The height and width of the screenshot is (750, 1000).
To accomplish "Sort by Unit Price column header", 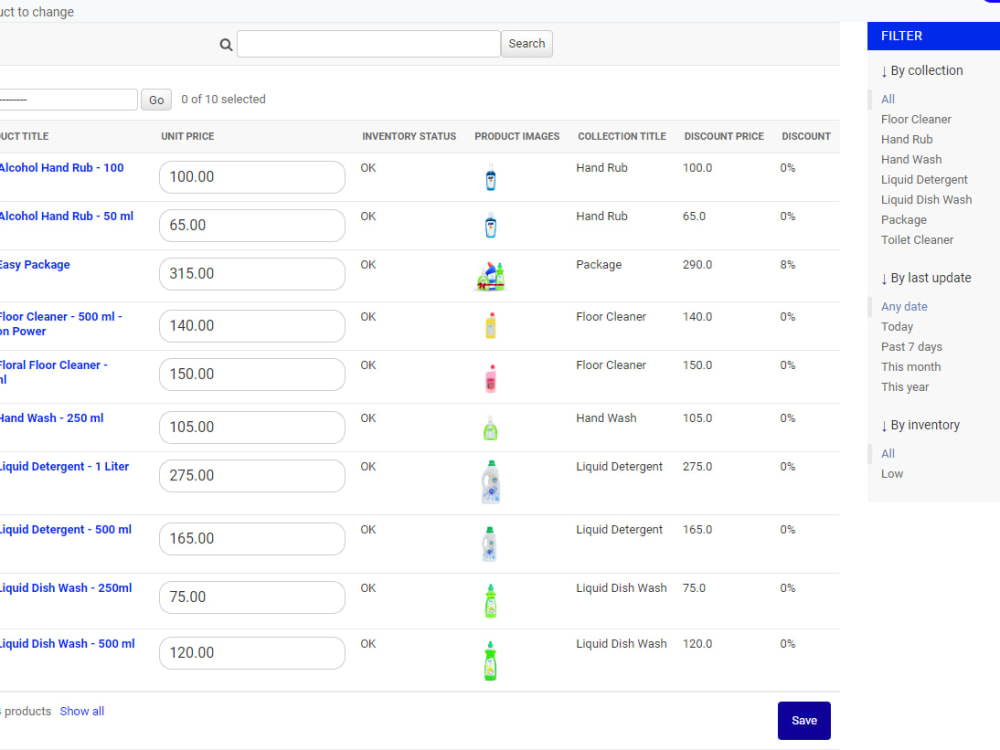I will pos(188,136).
